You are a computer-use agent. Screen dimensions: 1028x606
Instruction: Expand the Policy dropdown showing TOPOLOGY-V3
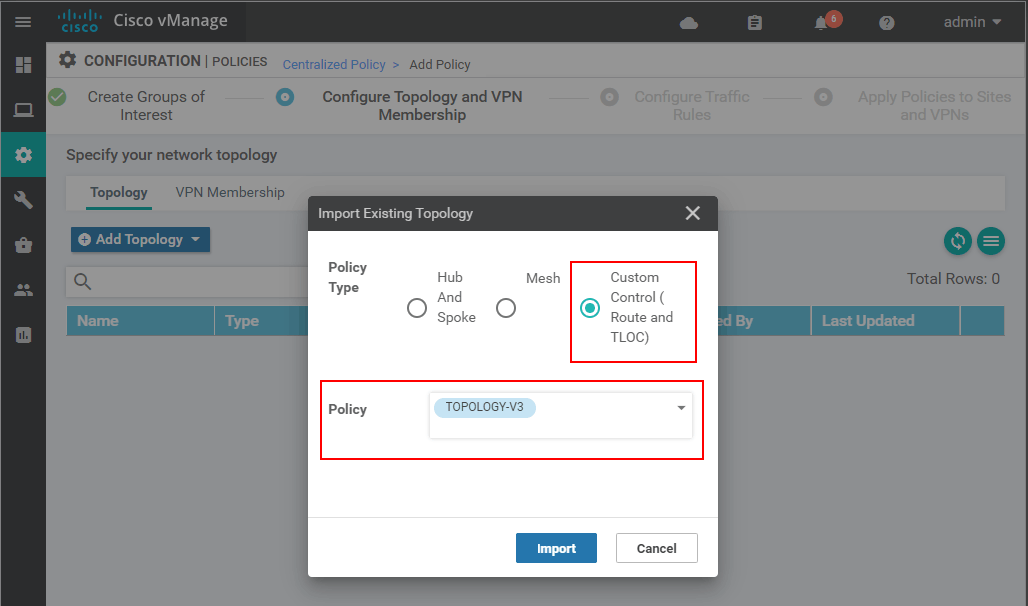tap(680, 408)
